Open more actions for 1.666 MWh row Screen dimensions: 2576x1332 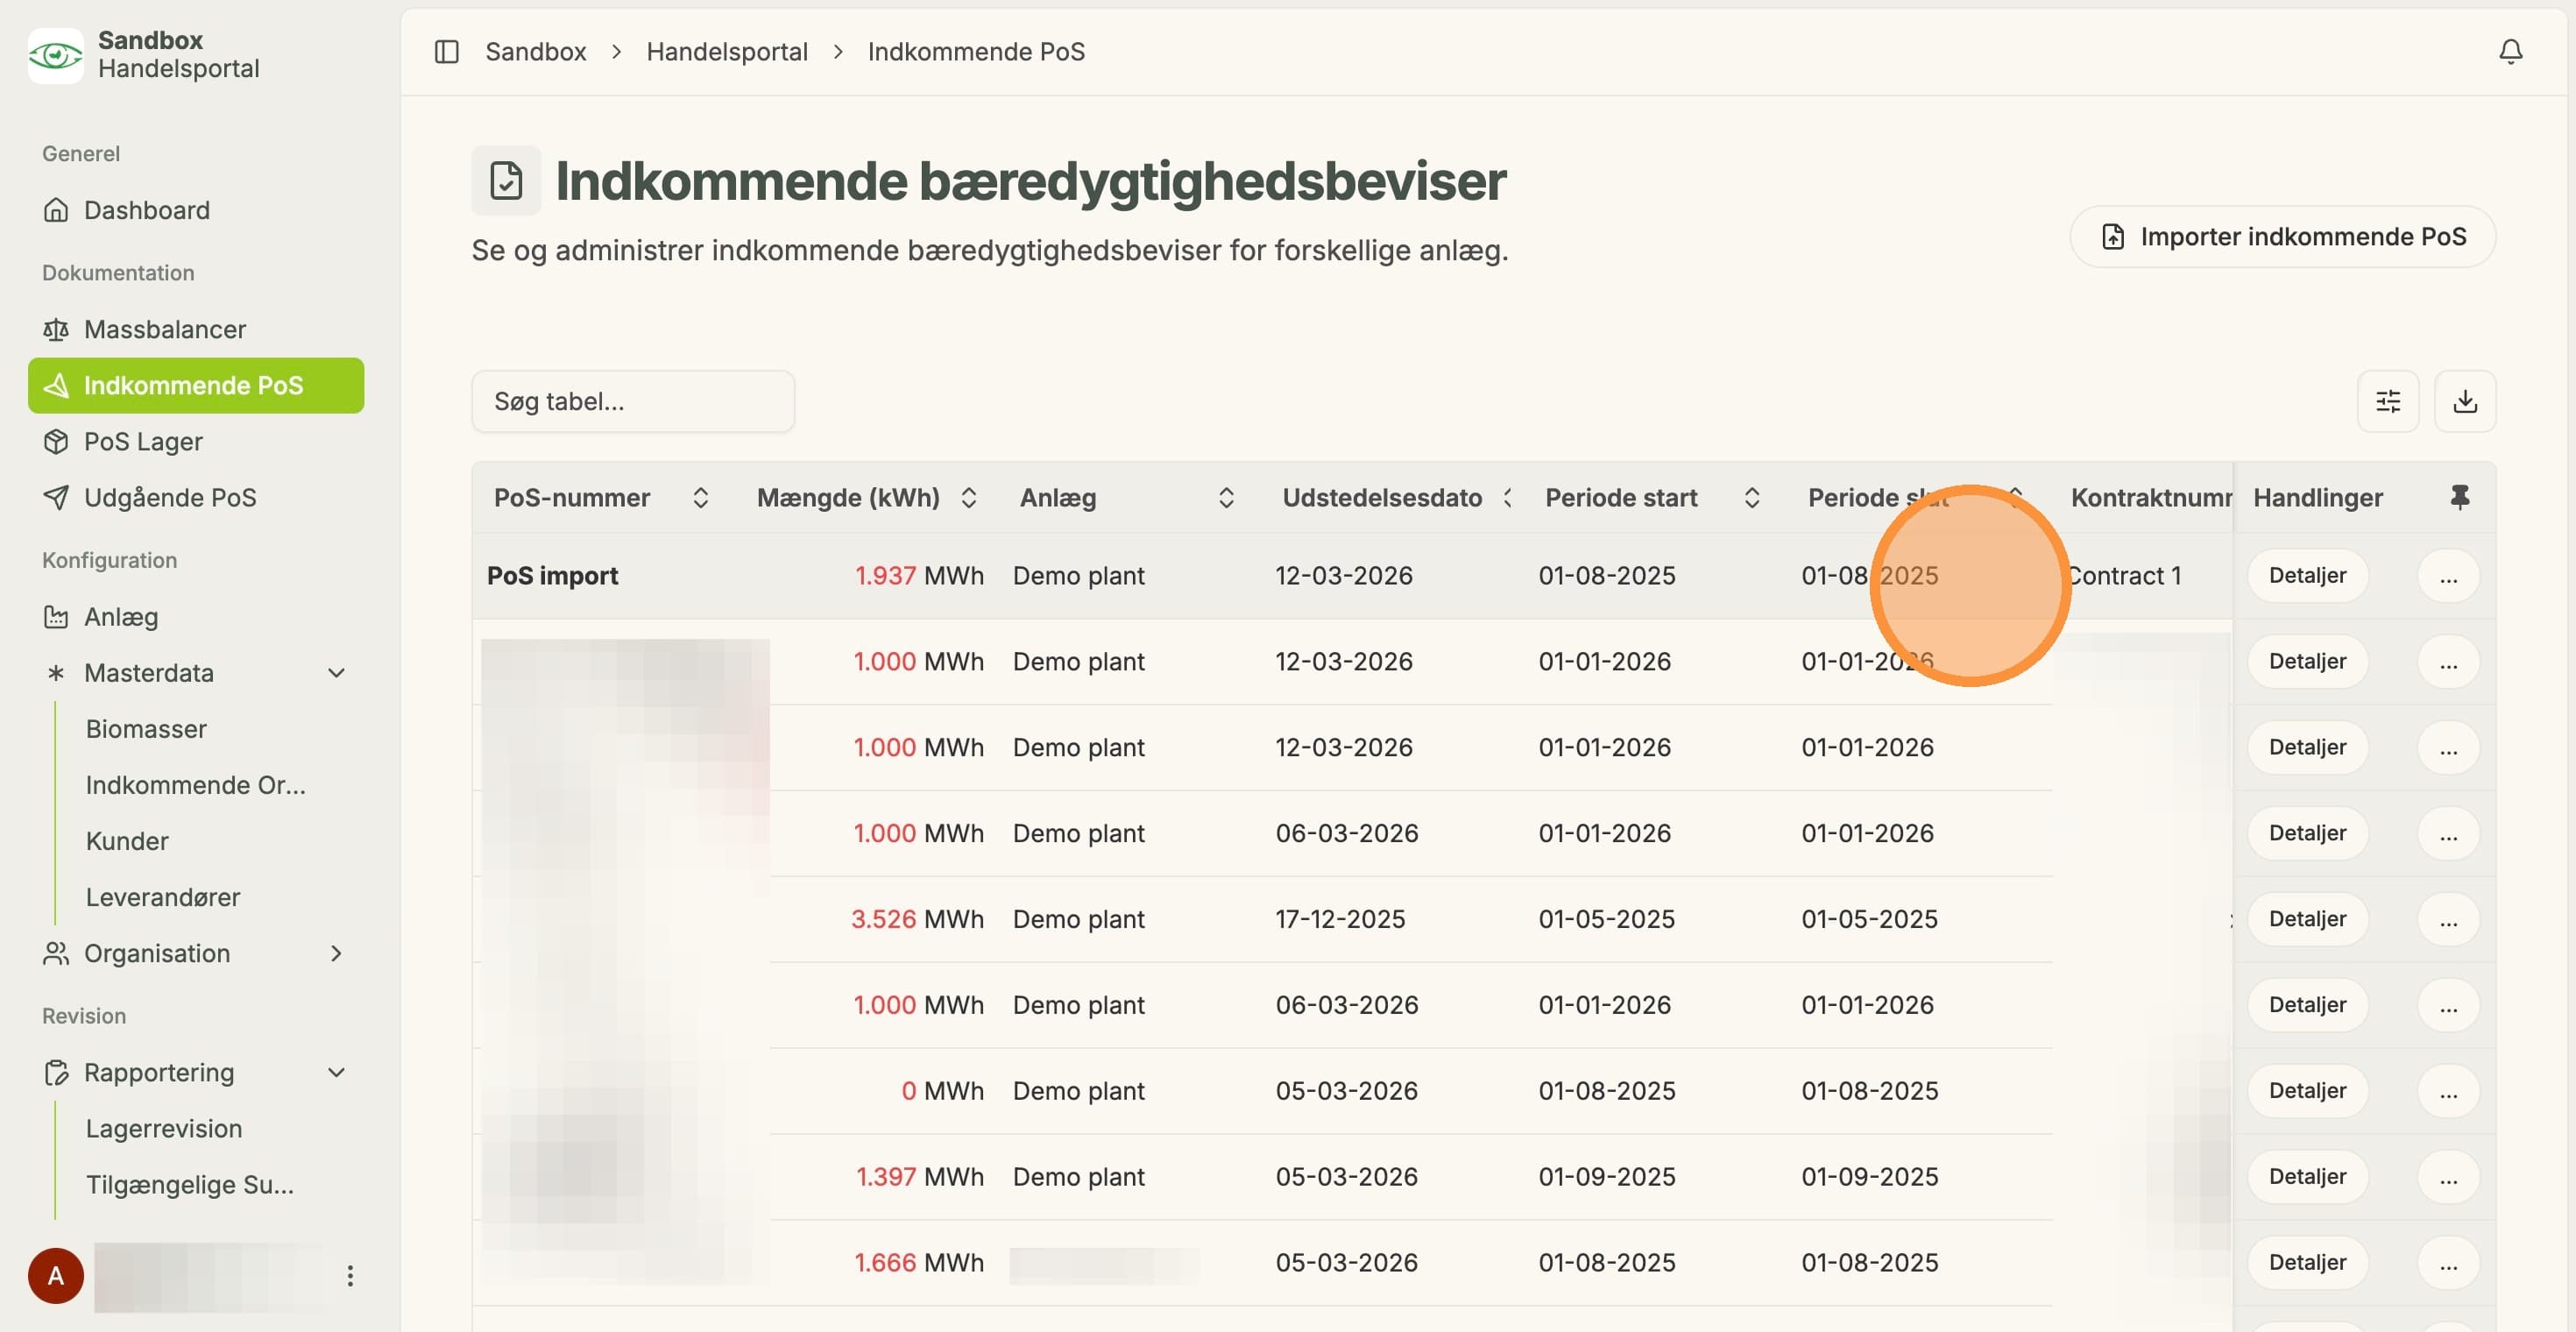(2447, 1263)
